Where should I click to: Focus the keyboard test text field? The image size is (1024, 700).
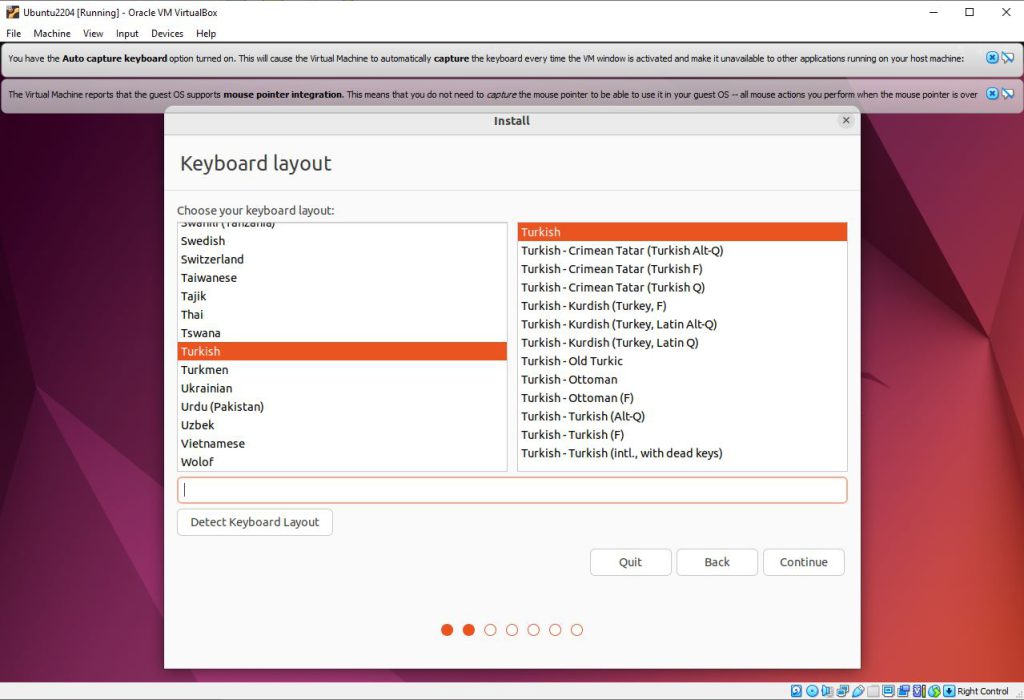(512, 490)
